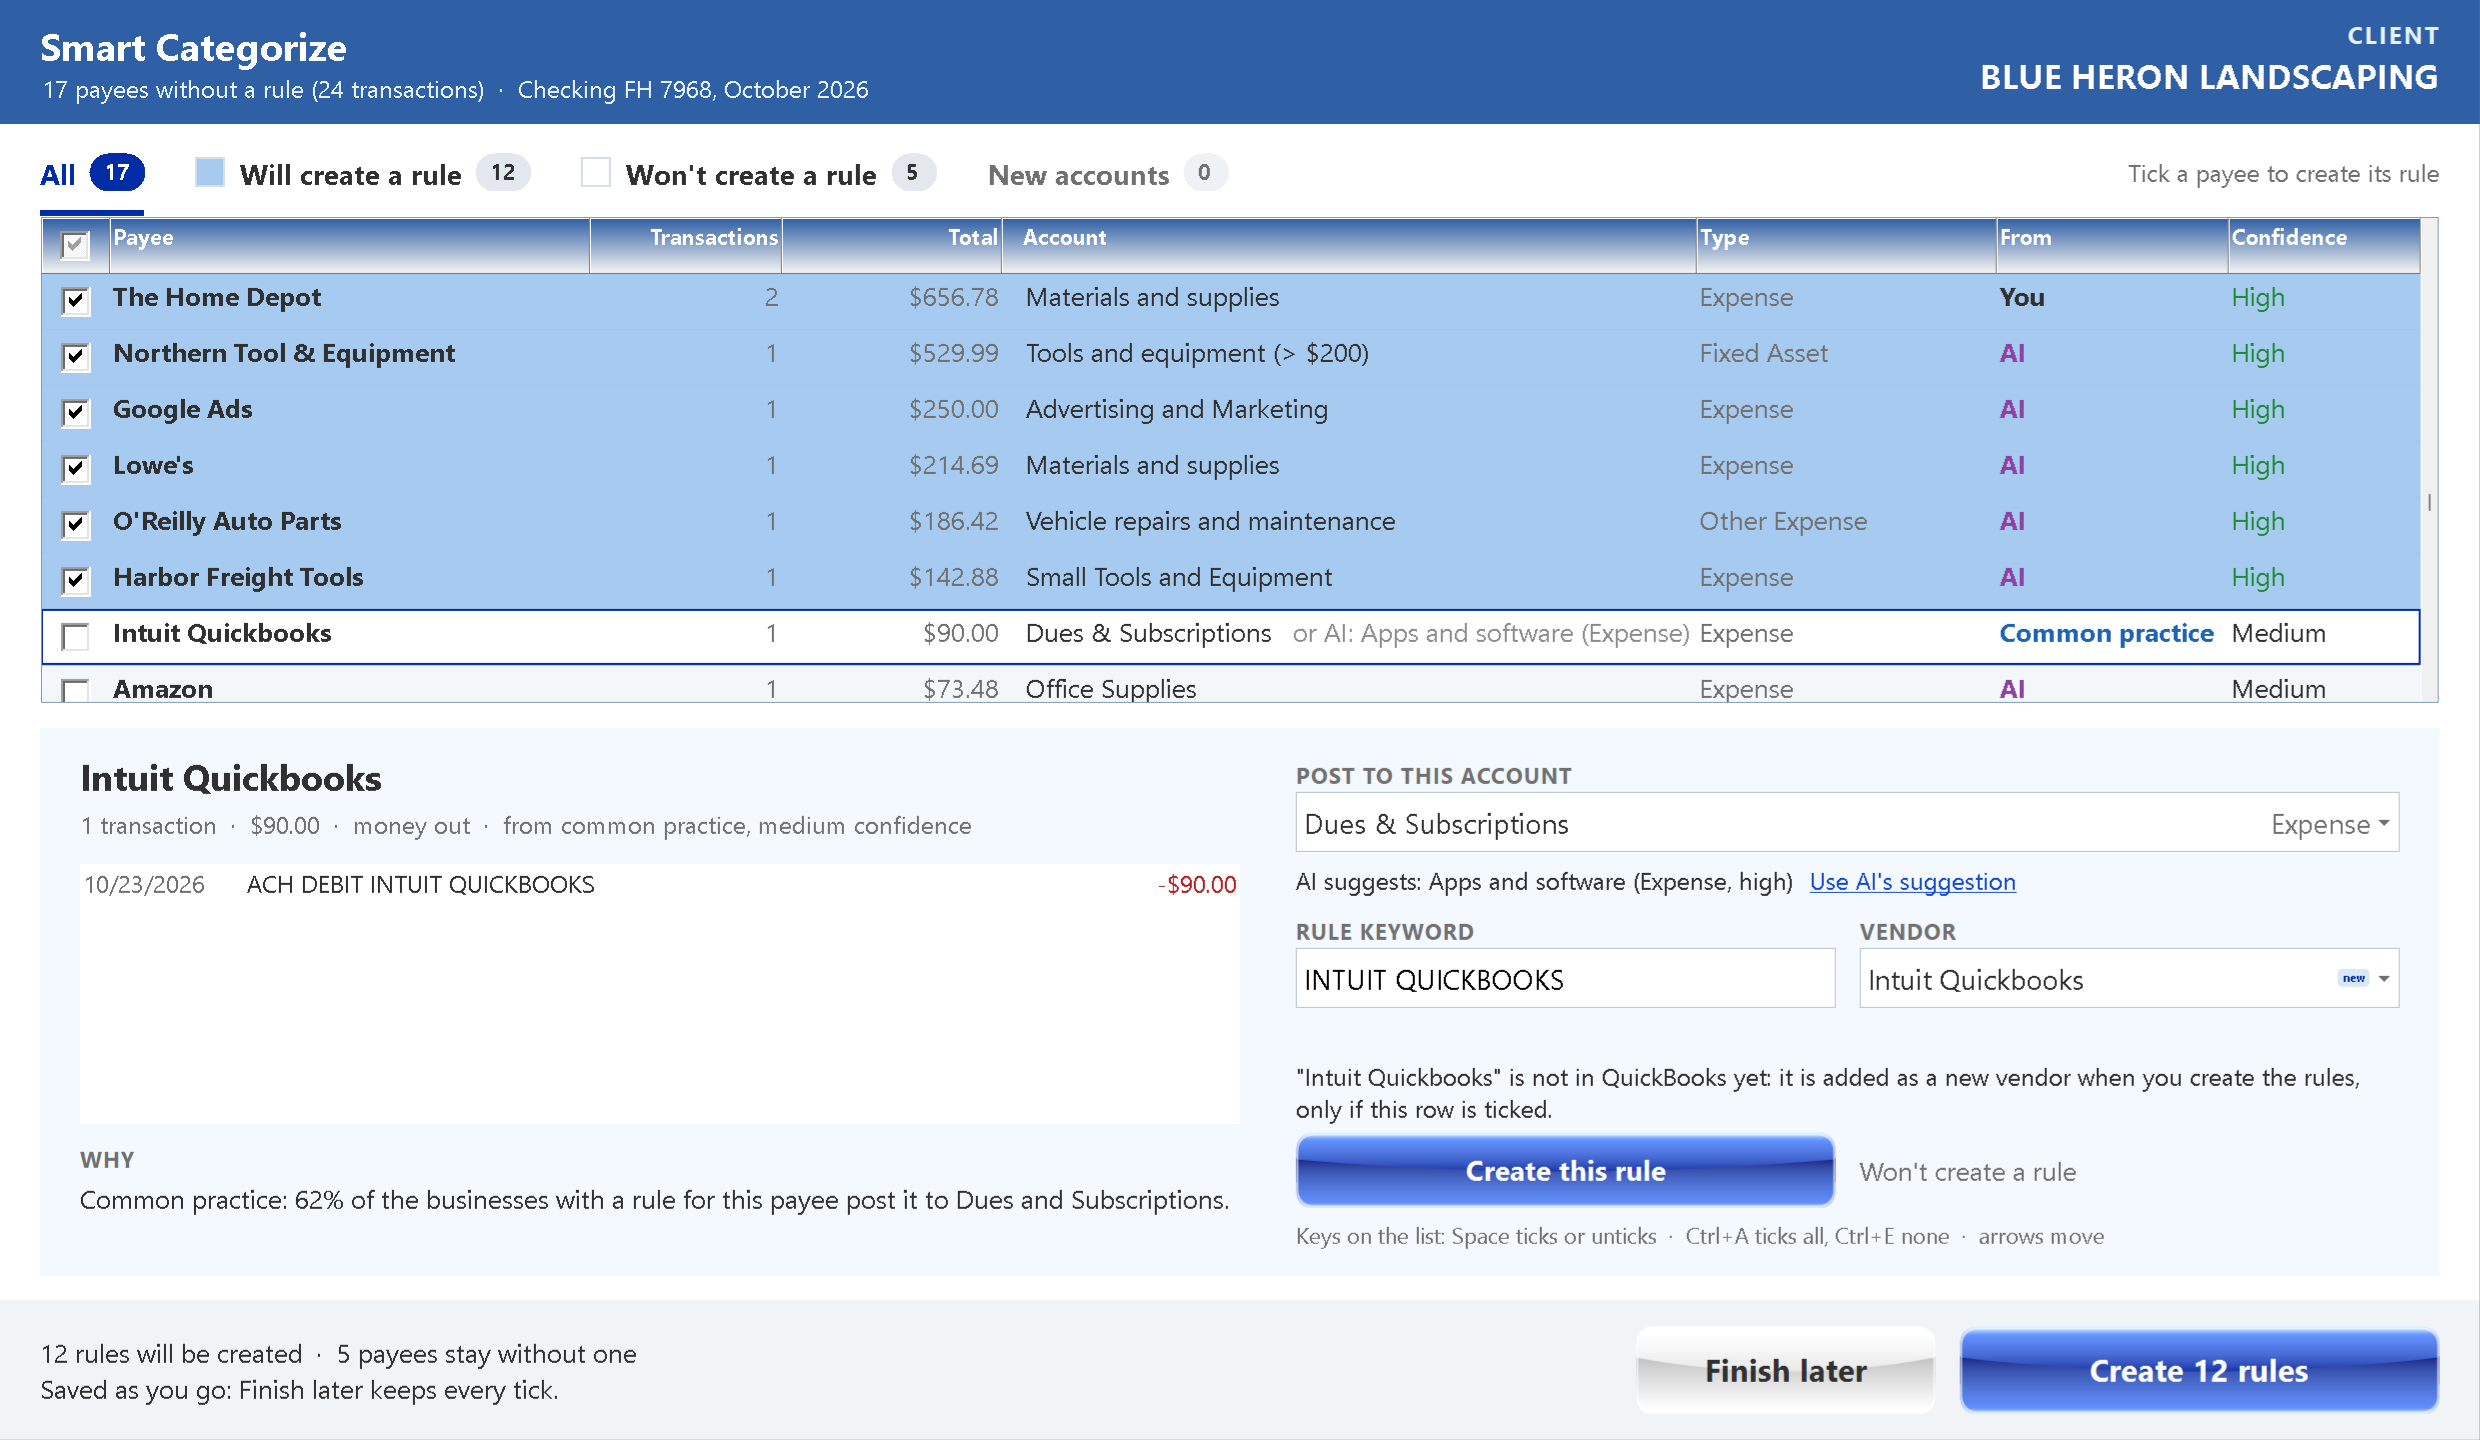
Task: Select the Common practice source label
Action: pyautogui.click(x=2106, y=634)
